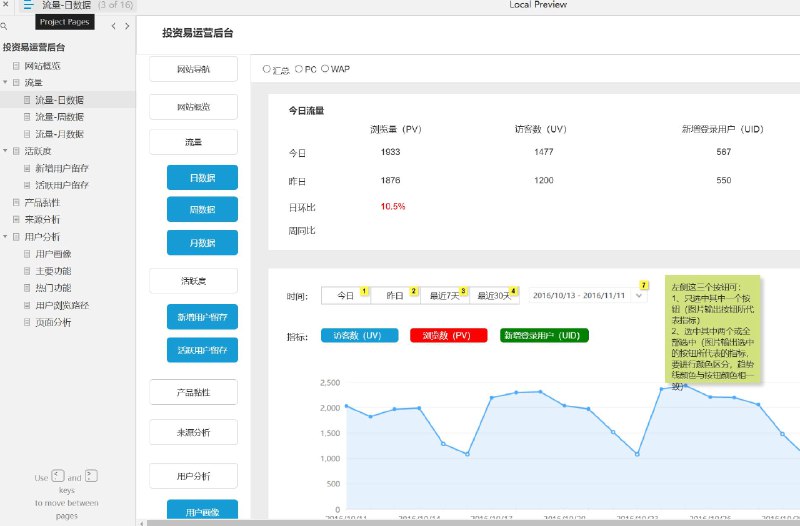
Task: Click the blue 日数据 button
Action: point(202,178)
